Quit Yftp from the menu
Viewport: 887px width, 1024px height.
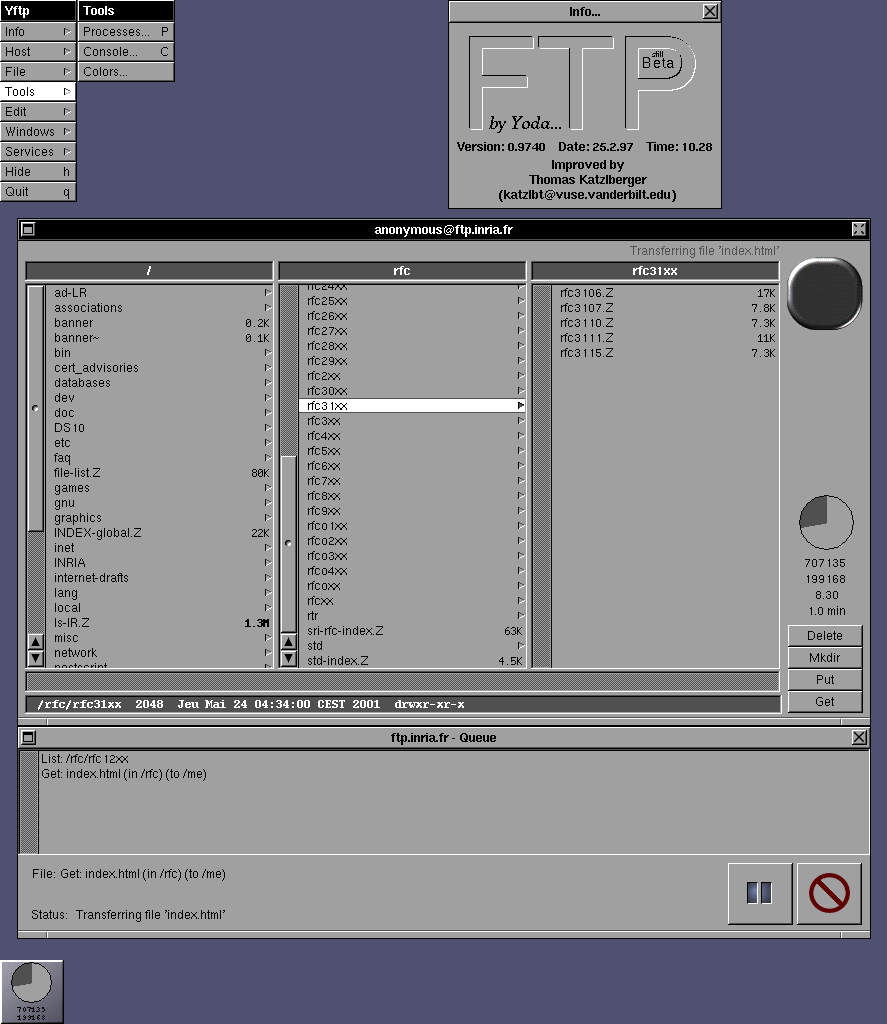pos(38,192)
